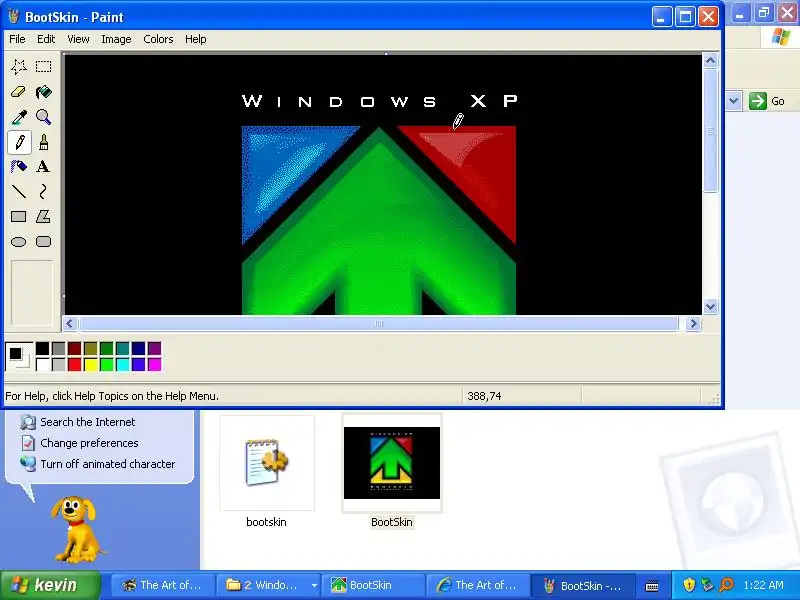Pick the dark green color swatch

(x=107, y=348)
